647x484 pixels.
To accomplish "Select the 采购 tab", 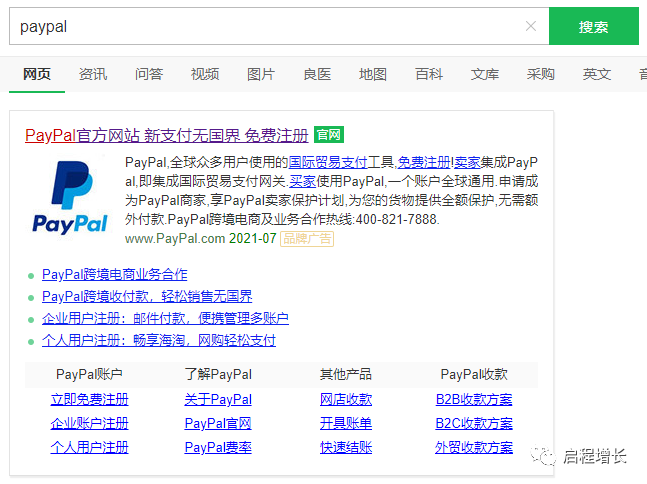I will 541,74.
